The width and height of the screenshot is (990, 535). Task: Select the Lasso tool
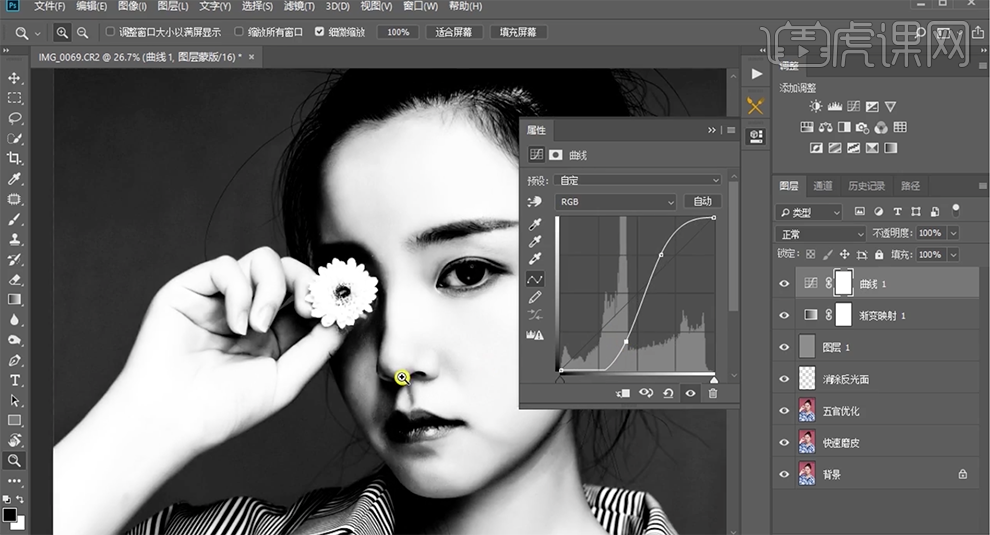click(14, 118)
